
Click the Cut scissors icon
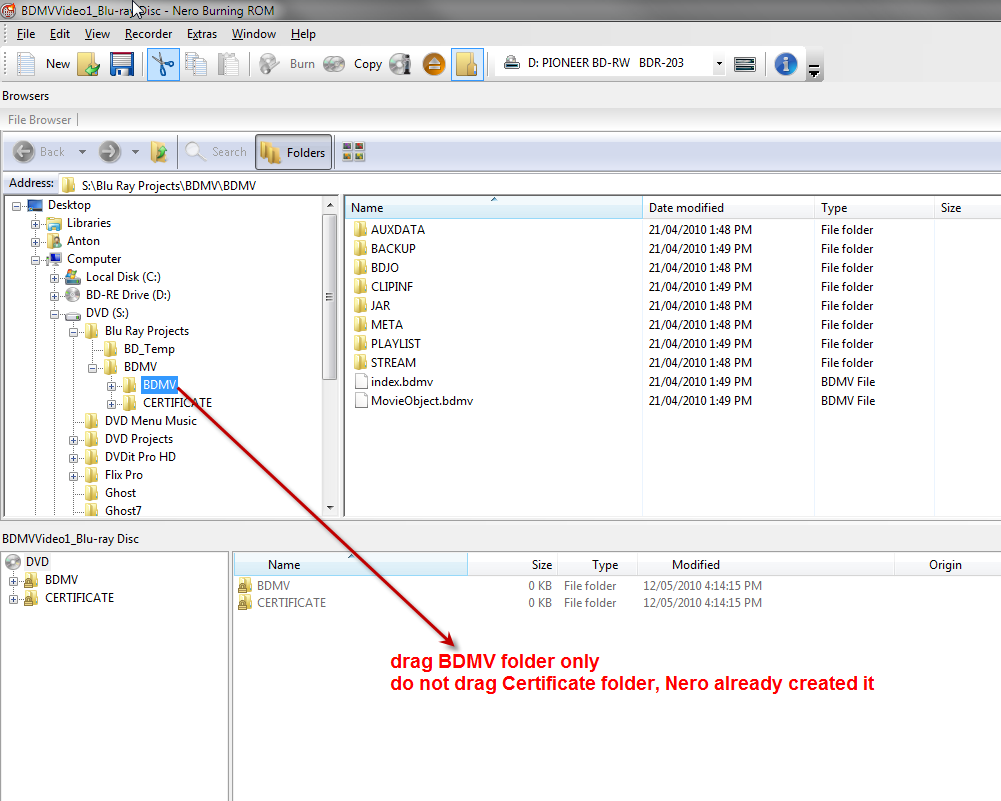click(163, 64)
